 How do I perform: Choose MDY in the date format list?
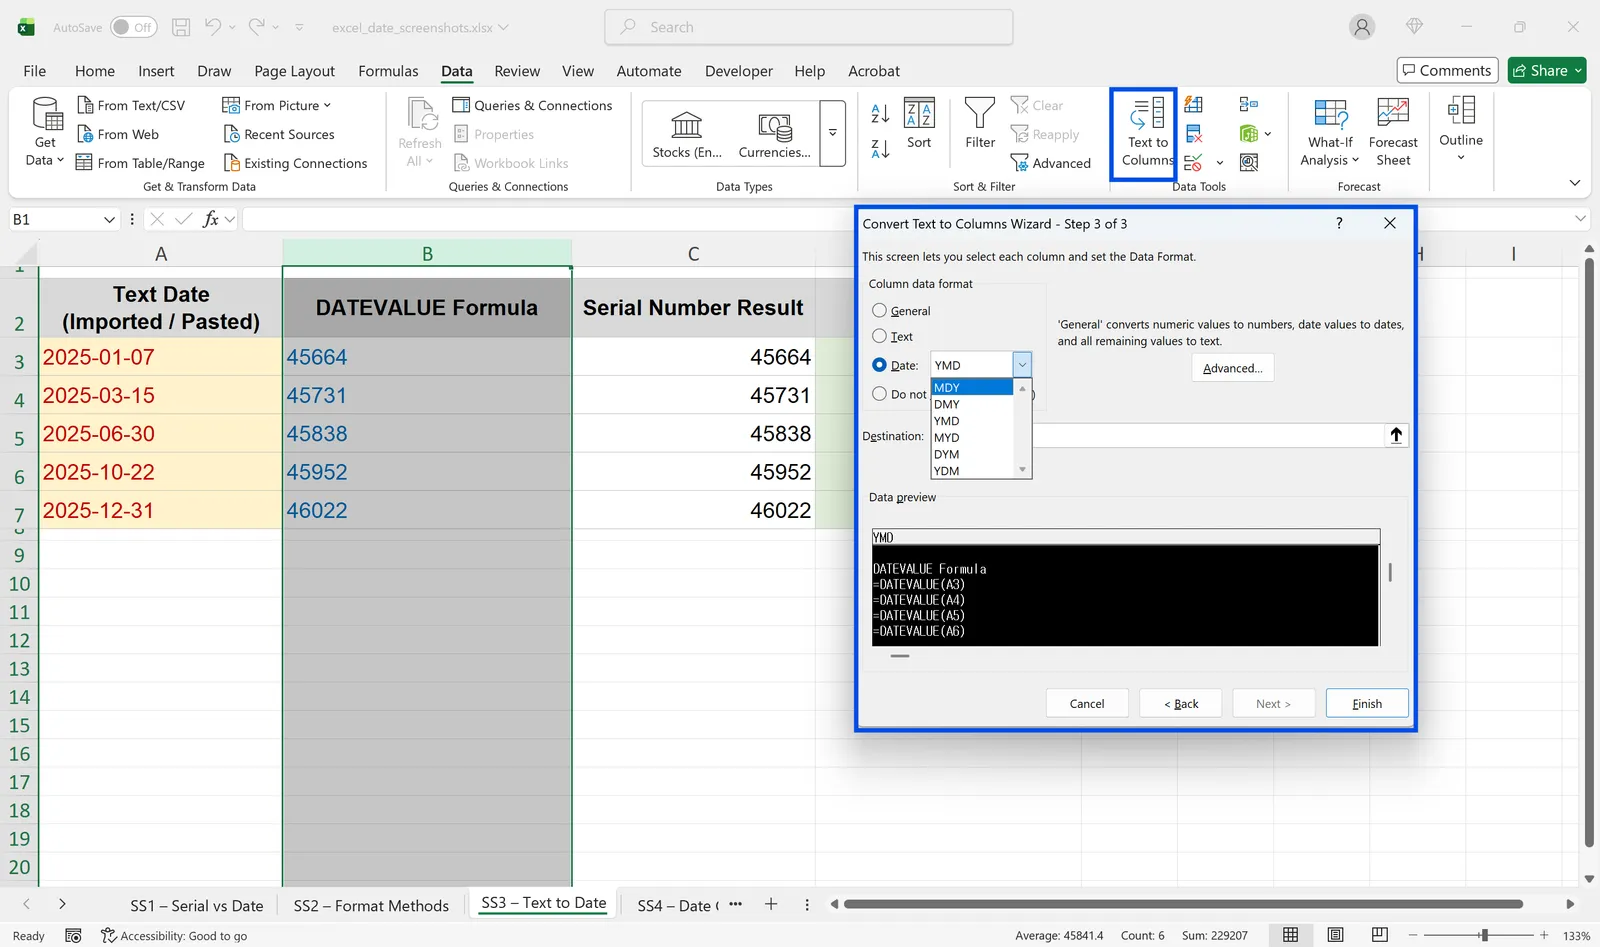point(972,387)
